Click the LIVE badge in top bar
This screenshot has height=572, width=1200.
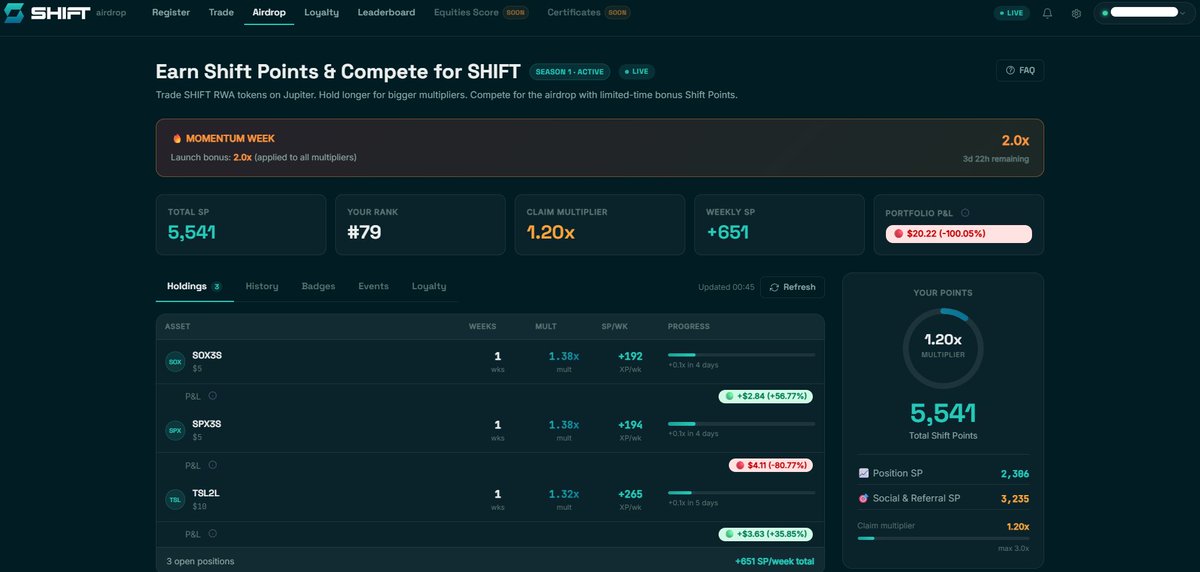pos(1011,13)
